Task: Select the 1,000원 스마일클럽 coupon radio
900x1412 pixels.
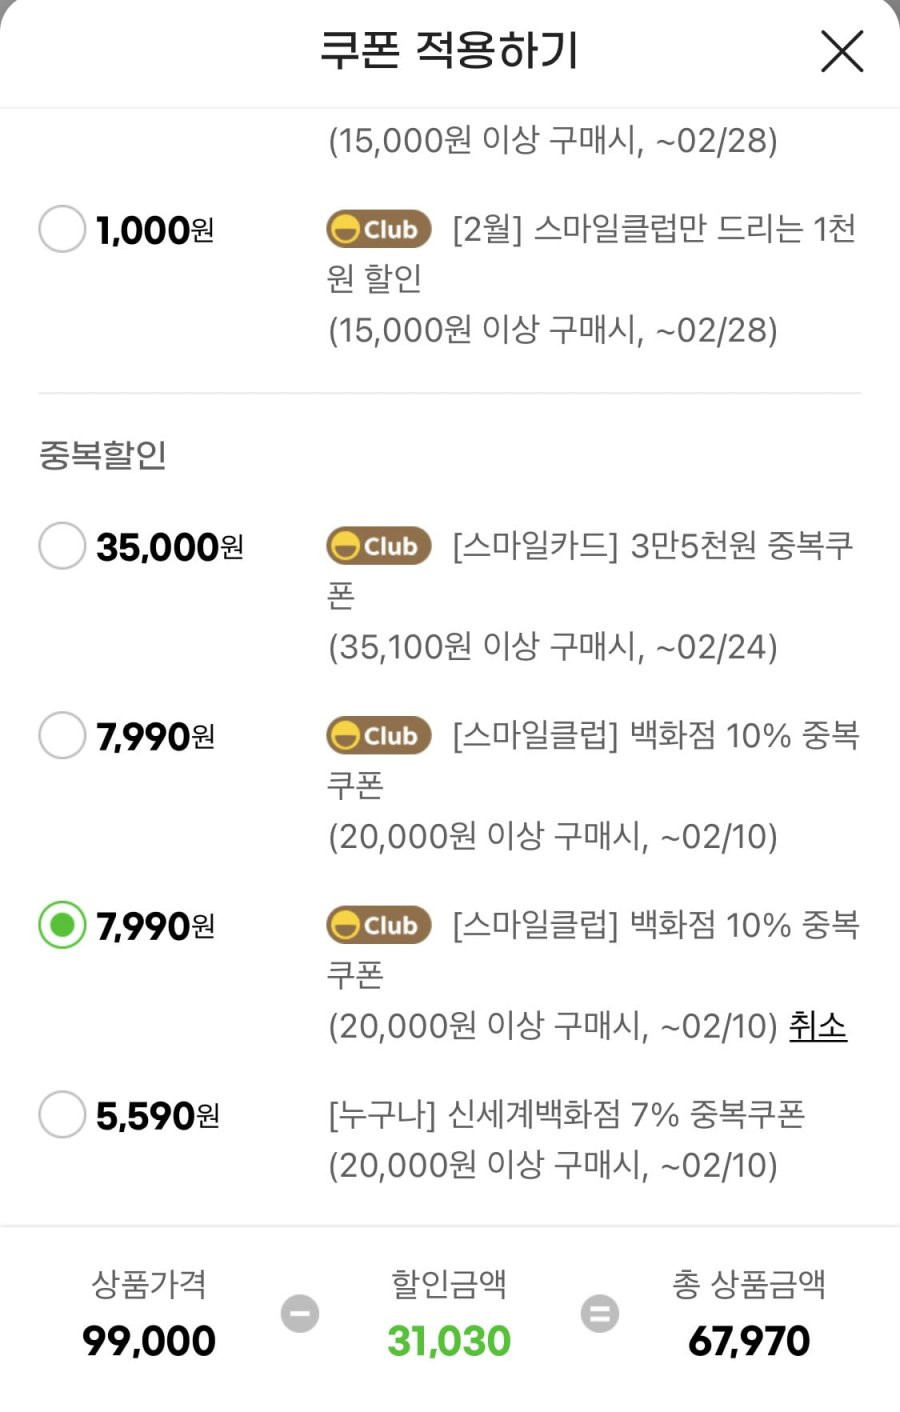Action: click(62, 229)
